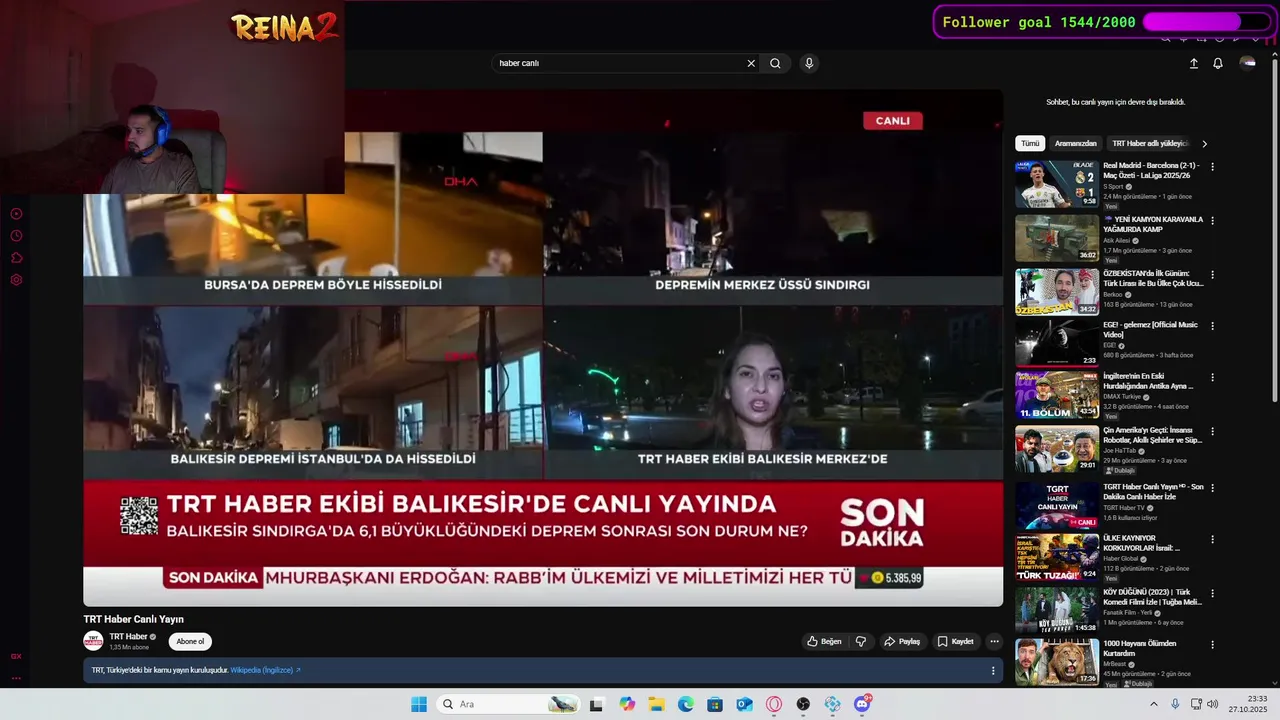The image size is (1280, 720).
Task: Open the account avatar menu
Action: 1247,63
